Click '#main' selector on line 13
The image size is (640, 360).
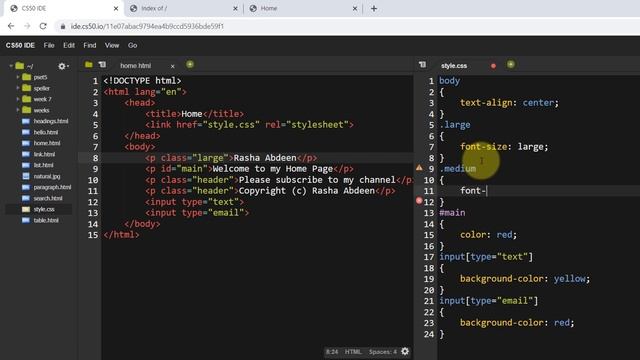[452, 213]
